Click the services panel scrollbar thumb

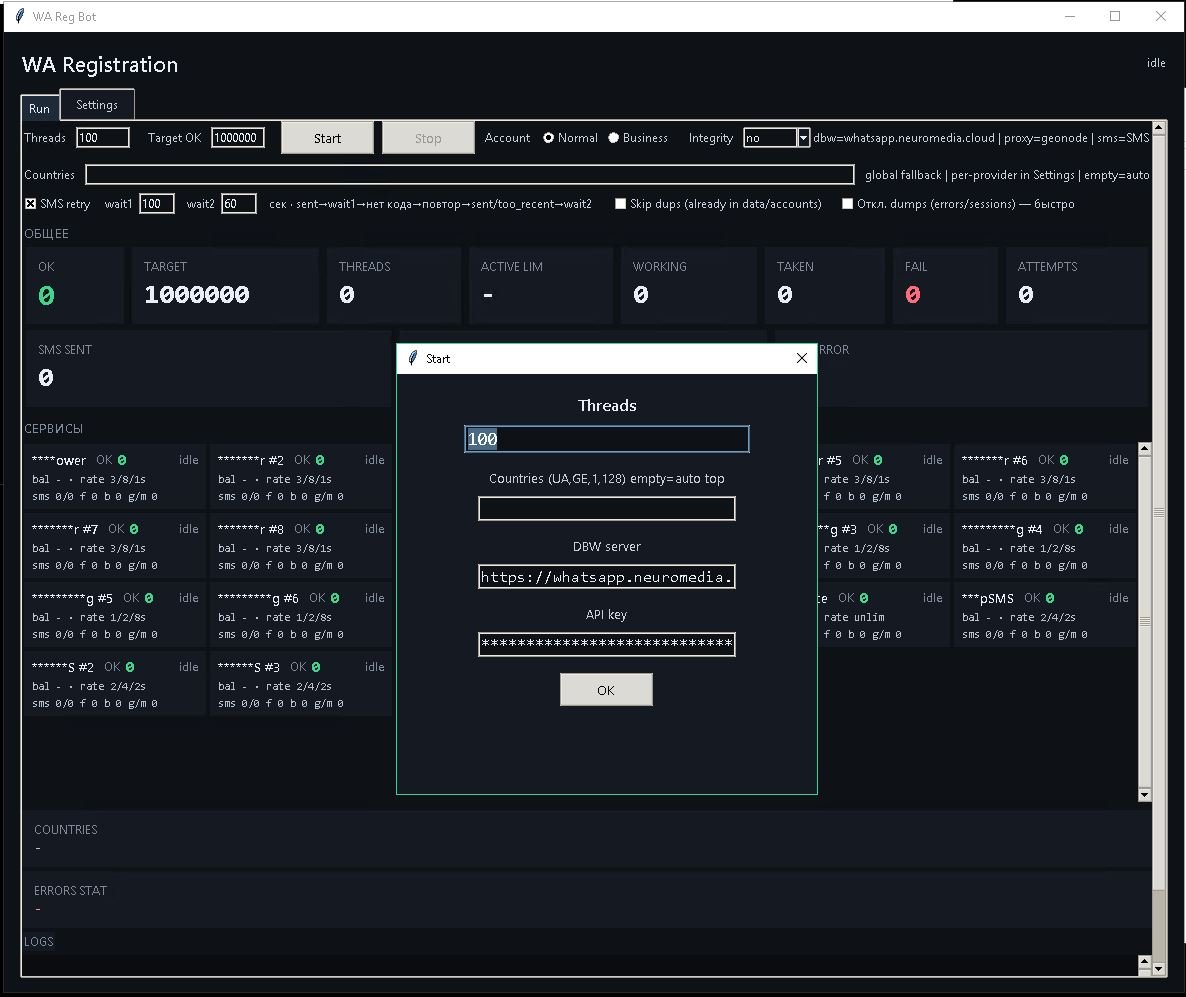click(1144, 620)
